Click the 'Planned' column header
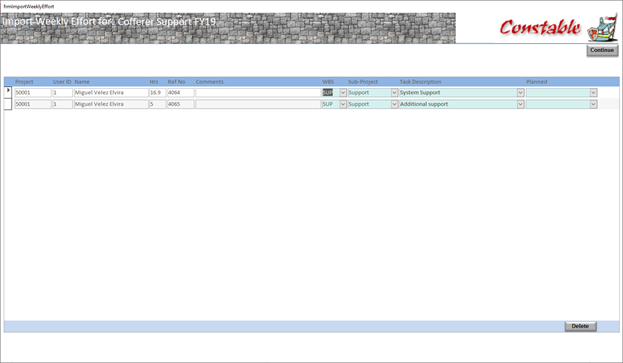This screenshot has height=363, width=623. click(x=536, y=82)
